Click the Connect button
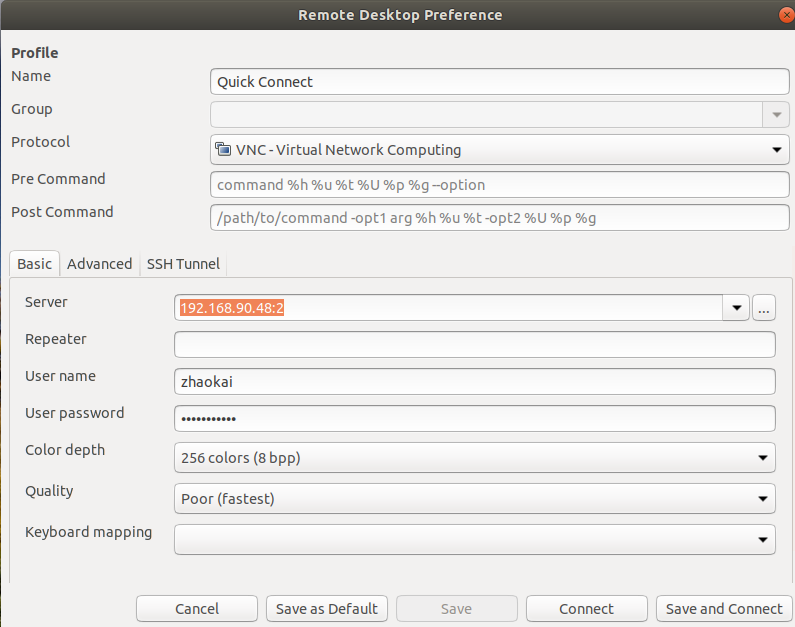 coord(587,608)
